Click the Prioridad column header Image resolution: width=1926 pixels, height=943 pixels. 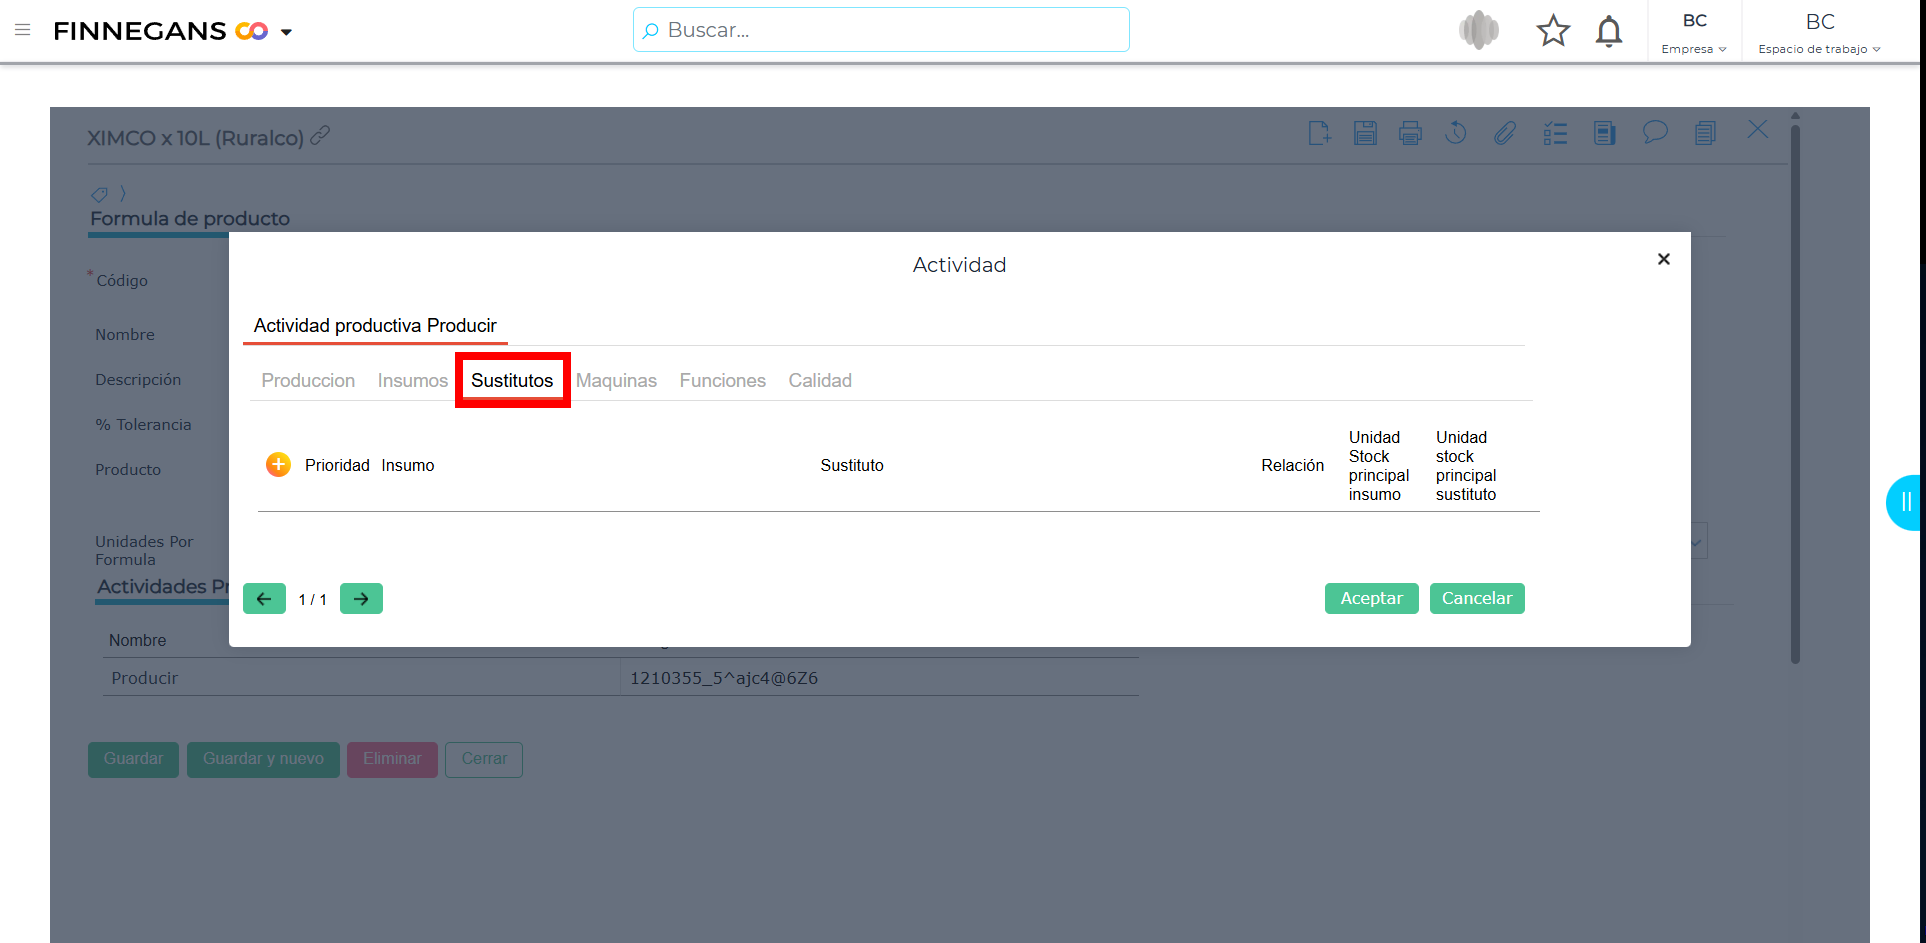coord(337,465)
